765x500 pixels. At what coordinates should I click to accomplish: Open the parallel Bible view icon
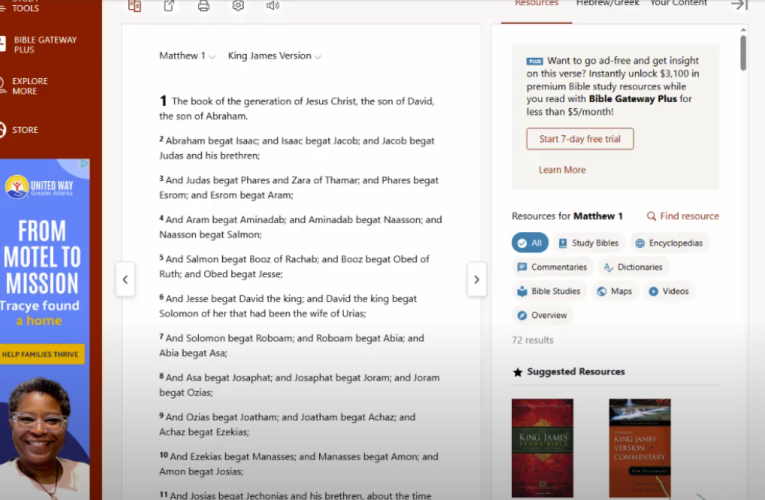(x=134, y=6)
